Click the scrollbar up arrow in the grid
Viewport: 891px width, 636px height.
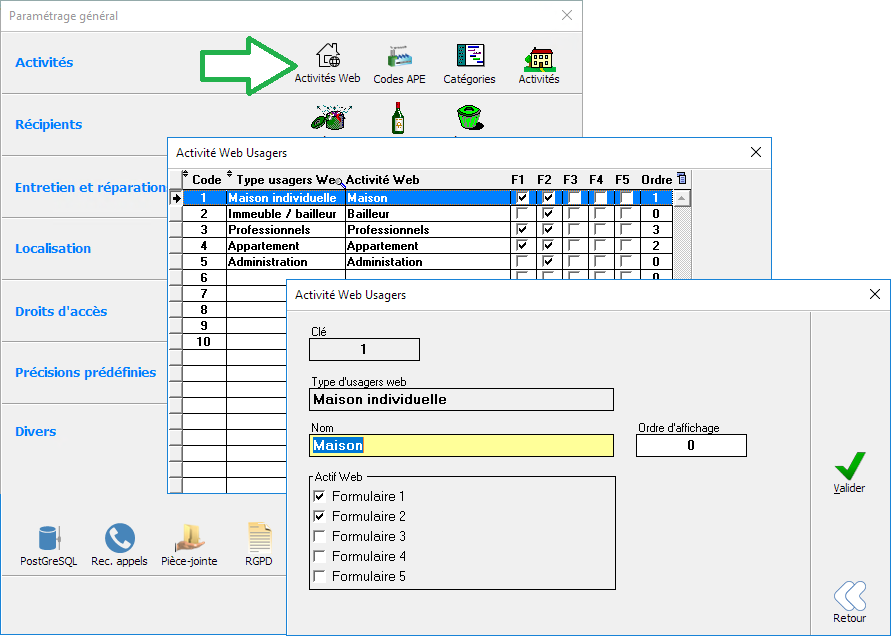click(682, 198)
